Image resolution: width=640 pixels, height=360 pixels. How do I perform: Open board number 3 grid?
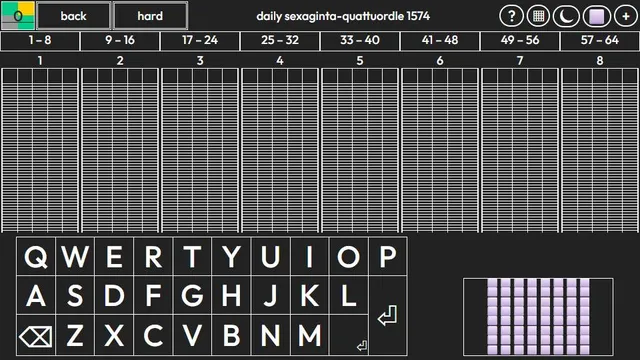tap(200, 150)
